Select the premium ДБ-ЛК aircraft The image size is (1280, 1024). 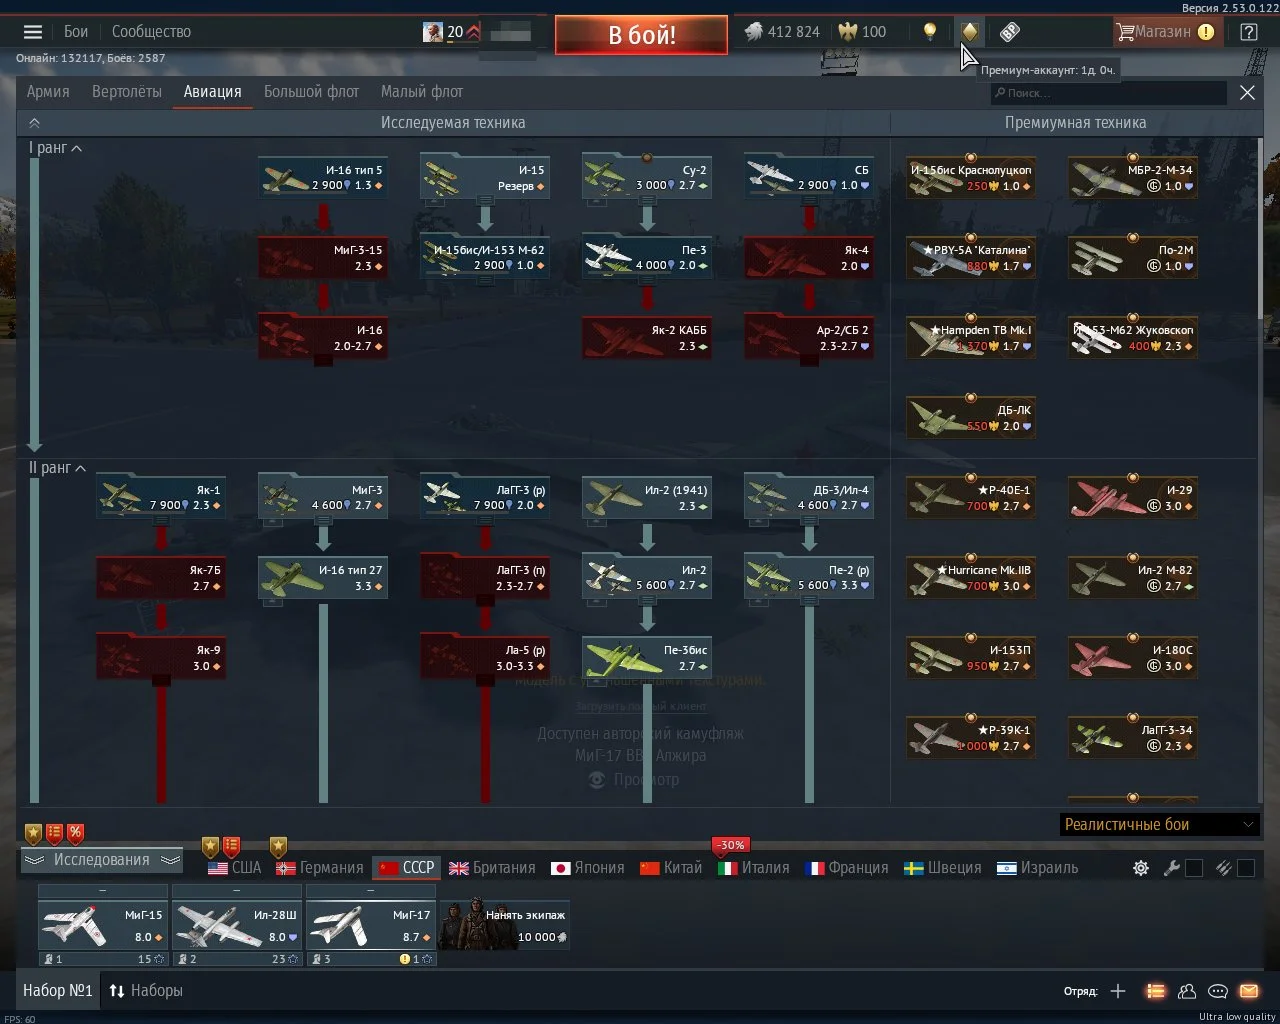(x=971, y=418)
